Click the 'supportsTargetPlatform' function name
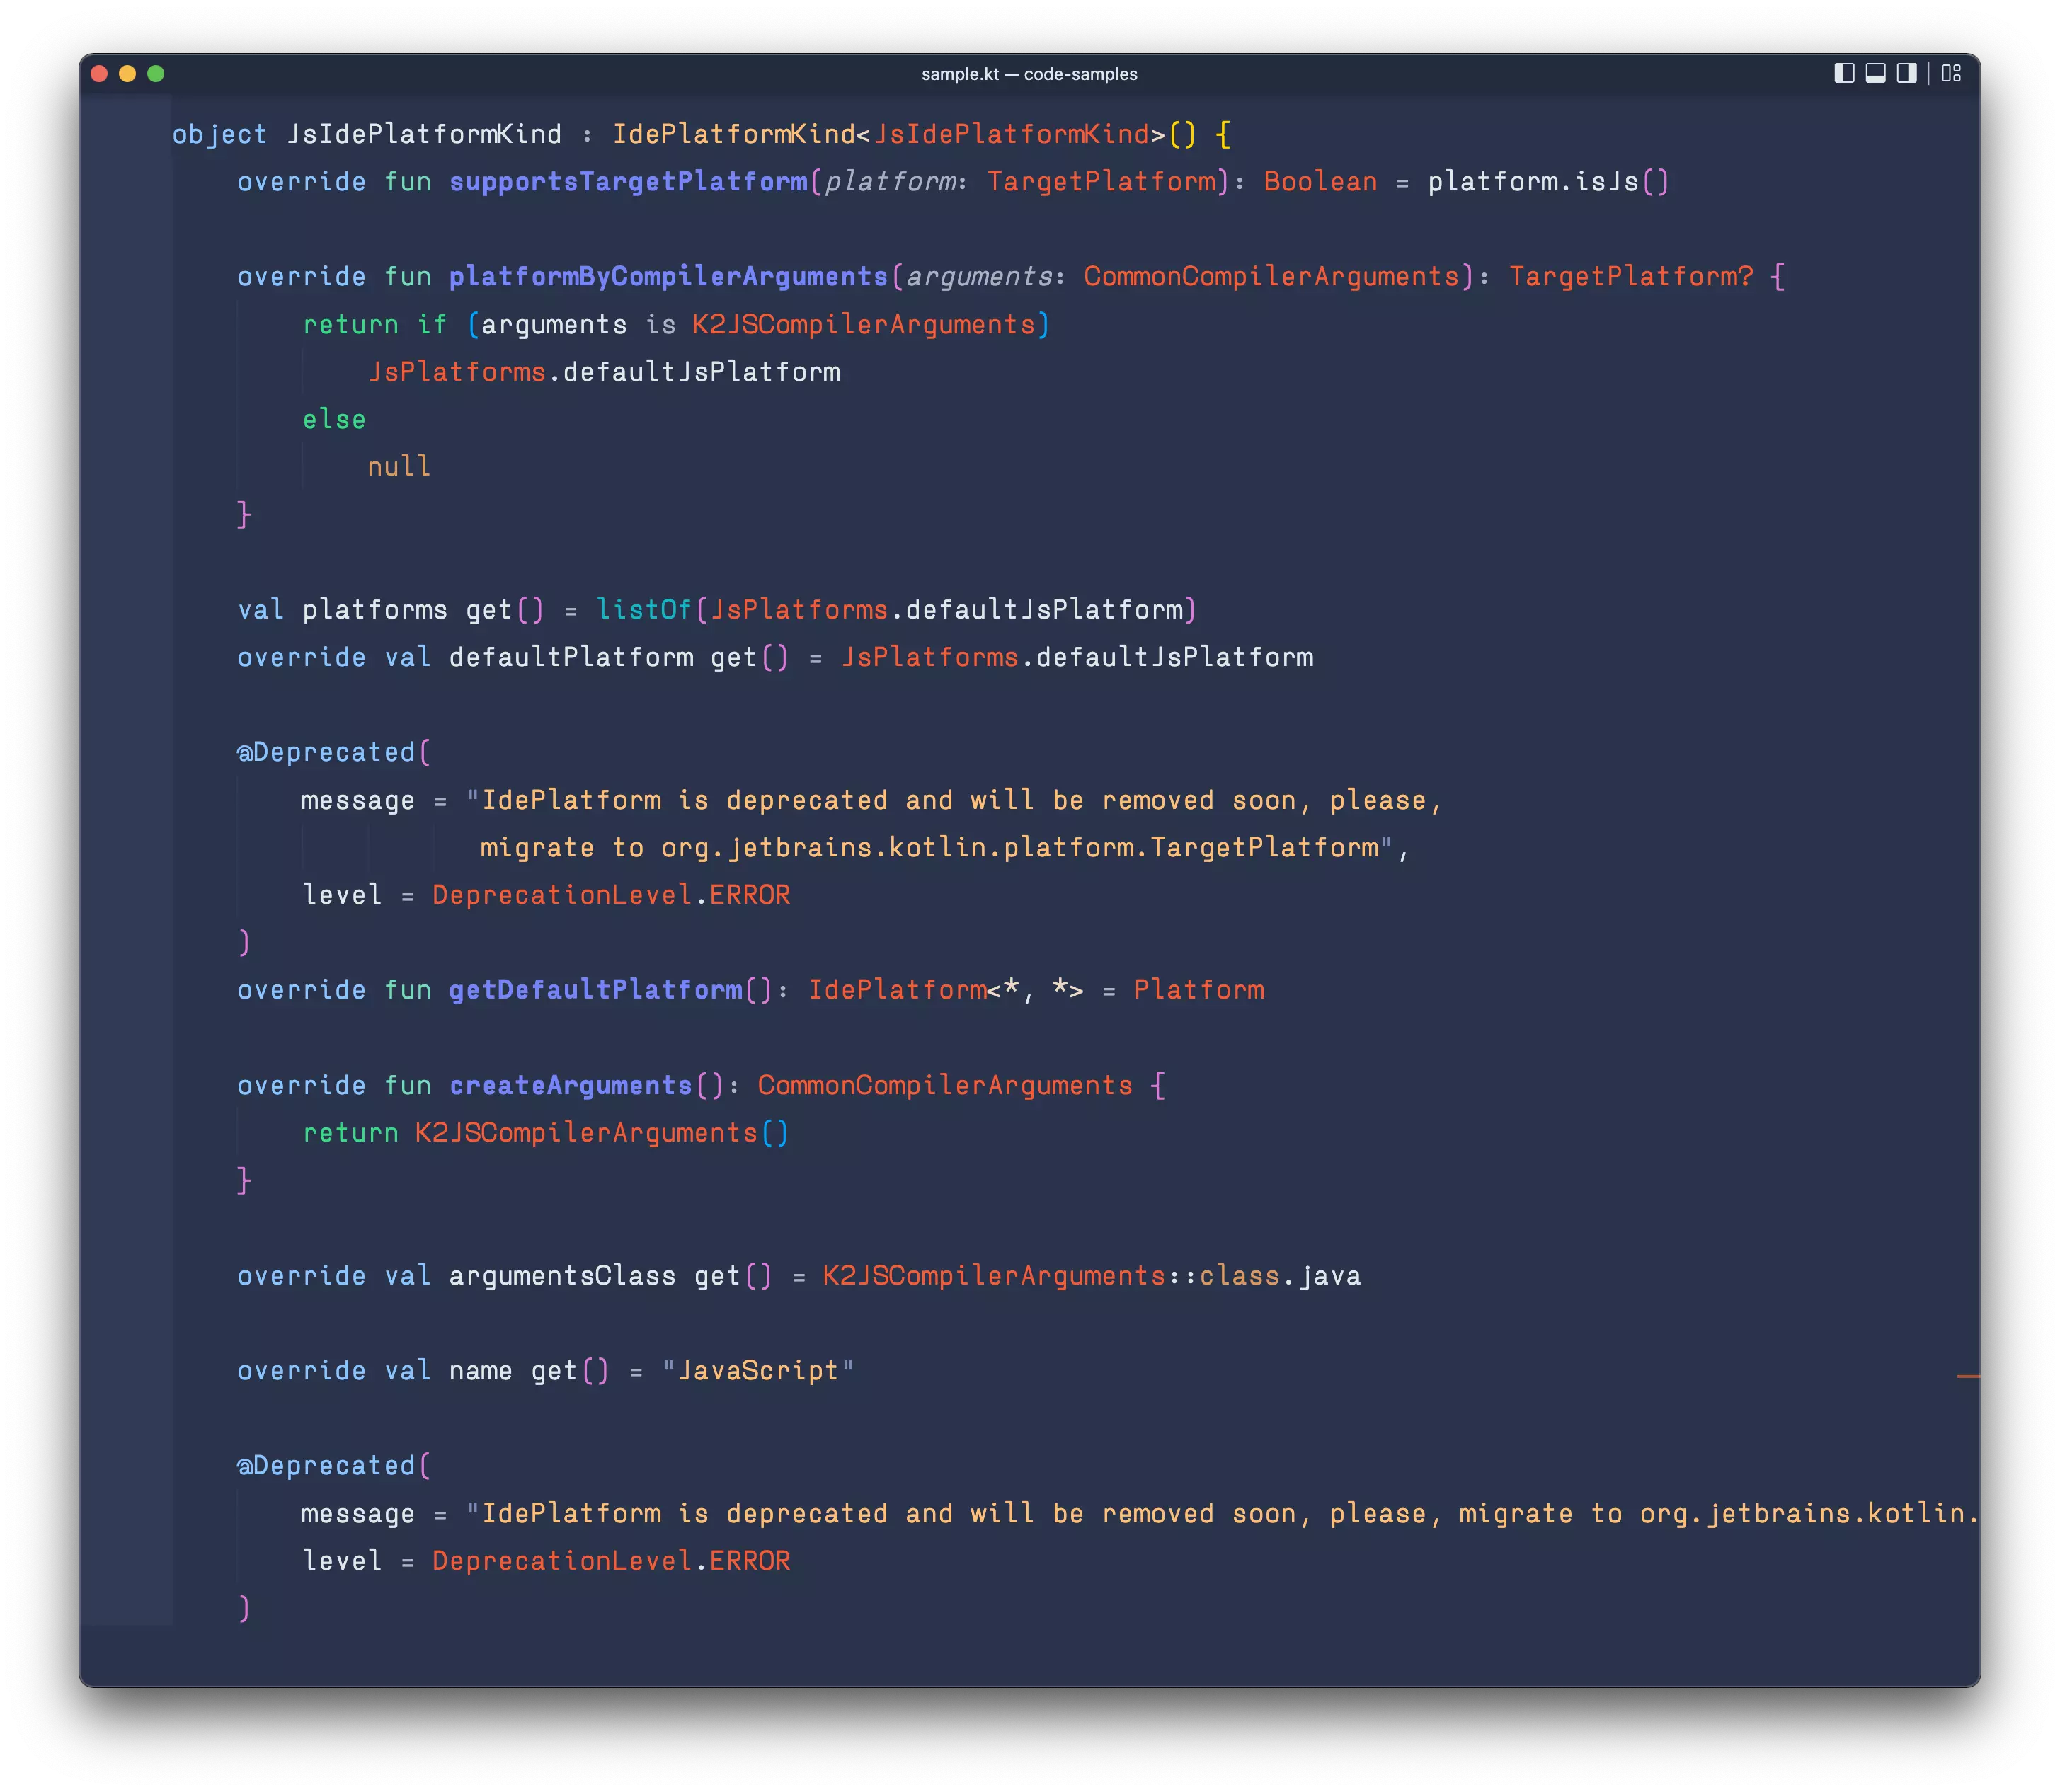Viewport: 2060px width, 1792px height. click(x=628, y=181)
